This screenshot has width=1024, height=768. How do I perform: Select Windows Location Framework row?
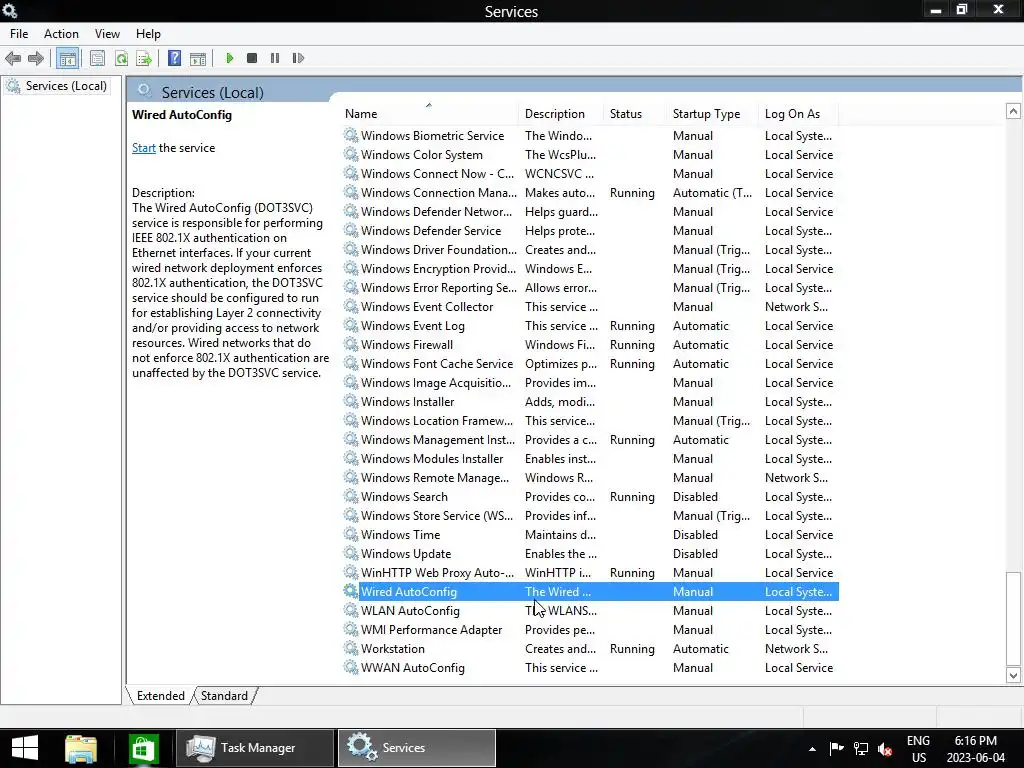590,421
